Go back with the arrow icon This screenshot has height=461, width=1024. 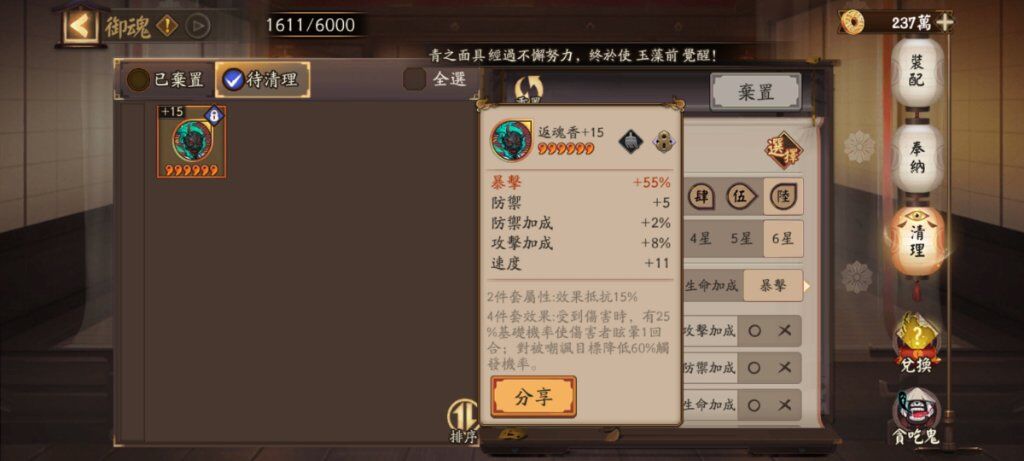80,25
